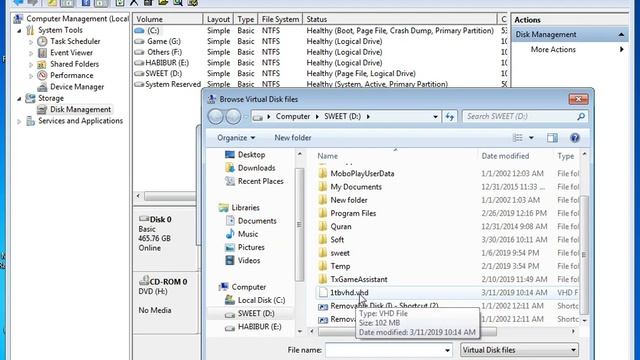Open the view options dropdown arrow
The image size is (640, 360).
pyautogui.click(x=531, y=138)
